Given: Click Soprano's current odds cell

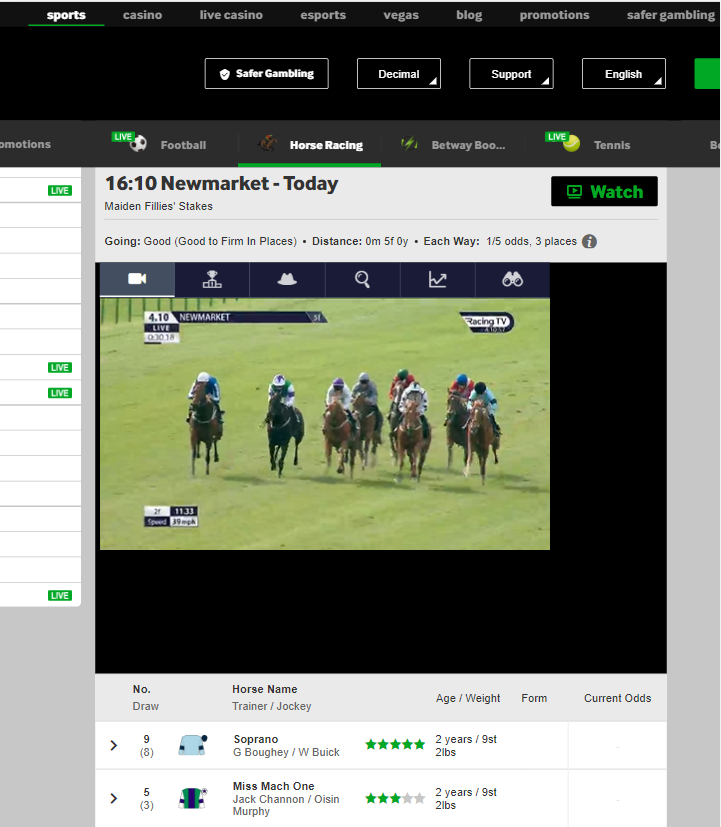Looking at the screenshot, I should click(617, 745).
